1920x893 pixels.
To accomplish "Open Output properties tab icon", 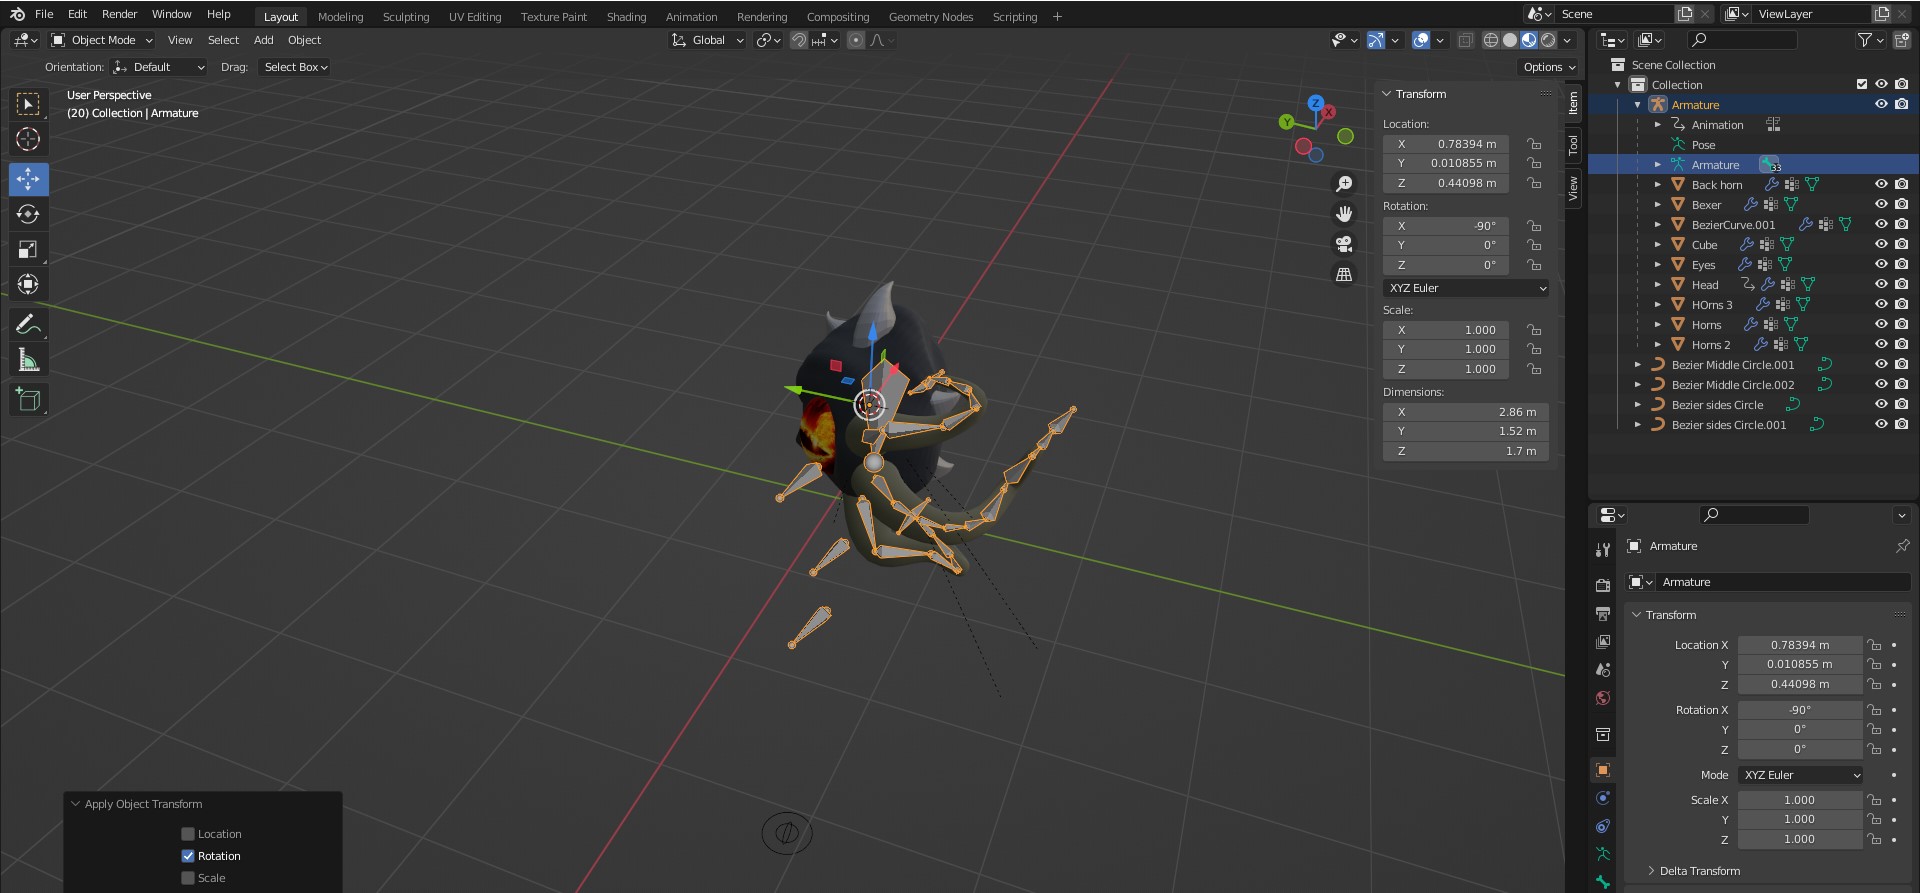I will pyautogui.click(x=1603, y=613).
